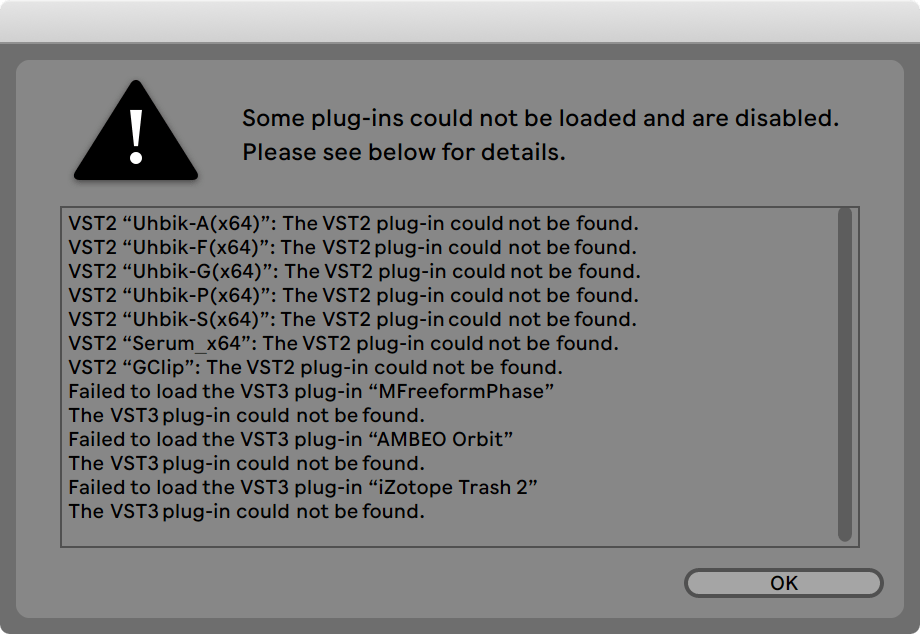Viewport: 920px width, 634px height.
Task: Select the iZotope Trash 2 failure line
Action: [x=304, y=487]
